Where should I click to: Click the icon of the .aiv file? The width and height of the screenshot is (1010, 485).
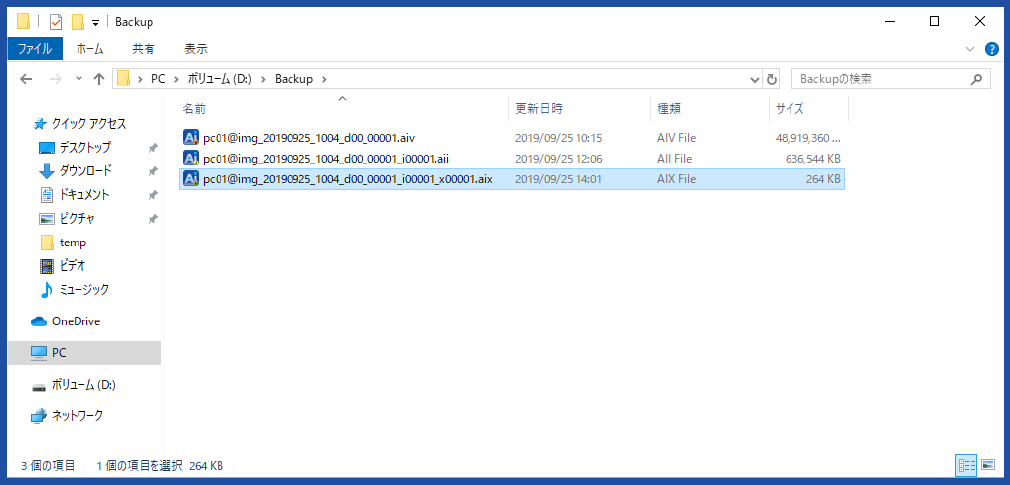(x=191, y=138)
